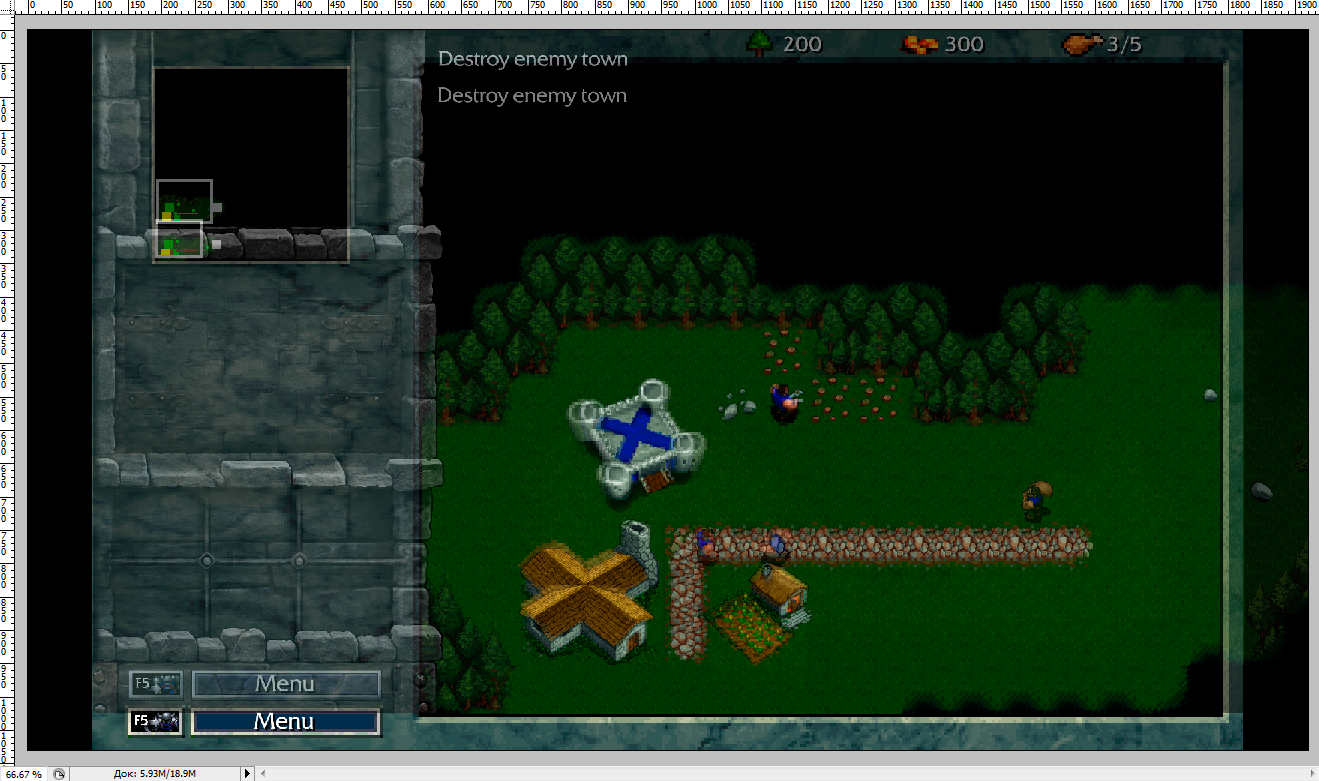
Task: Select the peasant chopping wood near the tree stumps
Action: (x=786, y=402)
